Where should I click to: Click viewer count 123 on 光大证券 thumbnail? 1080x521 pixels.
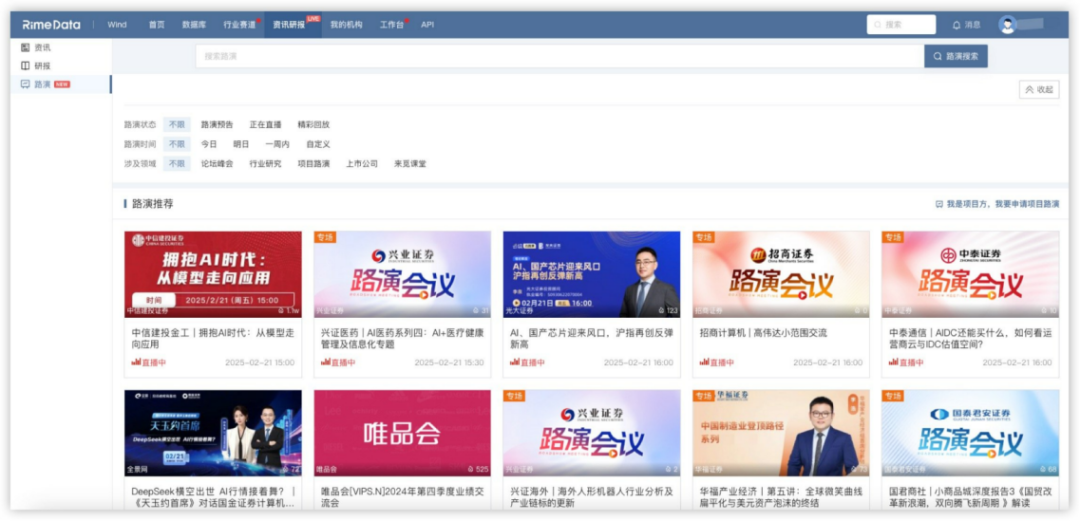(x=668, y=311)
